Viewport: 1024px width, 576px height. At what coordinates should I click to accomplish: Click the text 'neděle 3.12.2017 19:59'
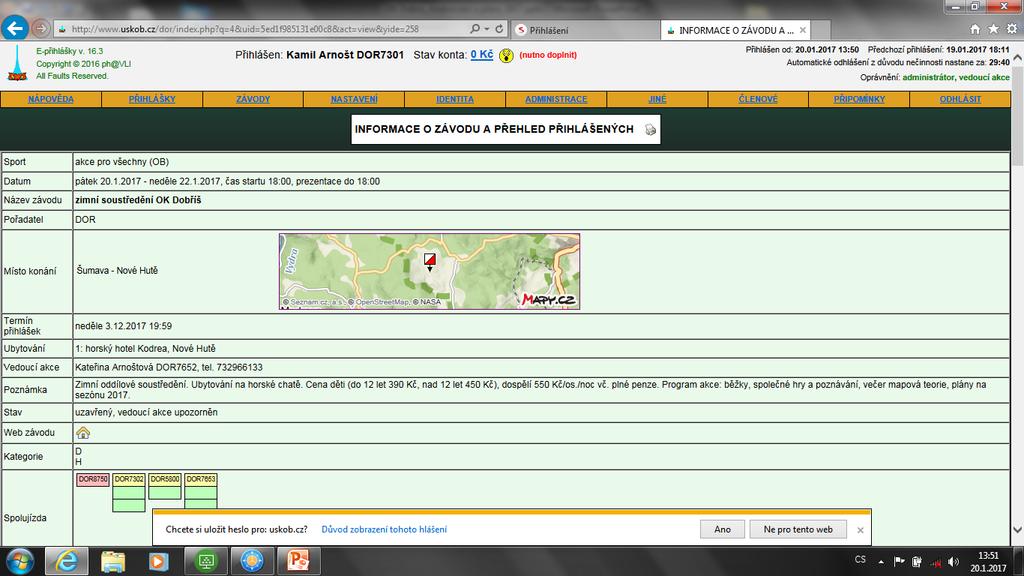[123, 326]
